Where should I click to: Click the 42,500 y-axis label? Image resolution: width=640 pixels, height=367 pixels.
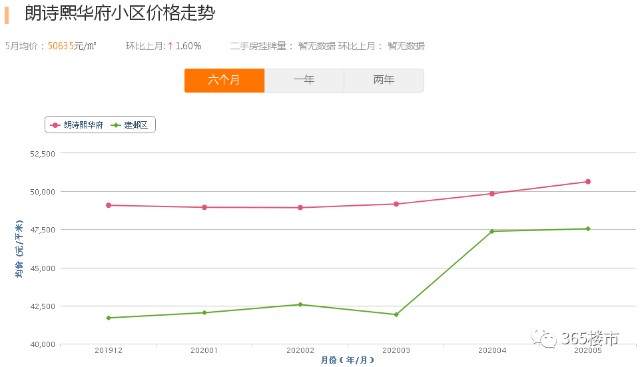pyautogui.click(x=42, y=307)
